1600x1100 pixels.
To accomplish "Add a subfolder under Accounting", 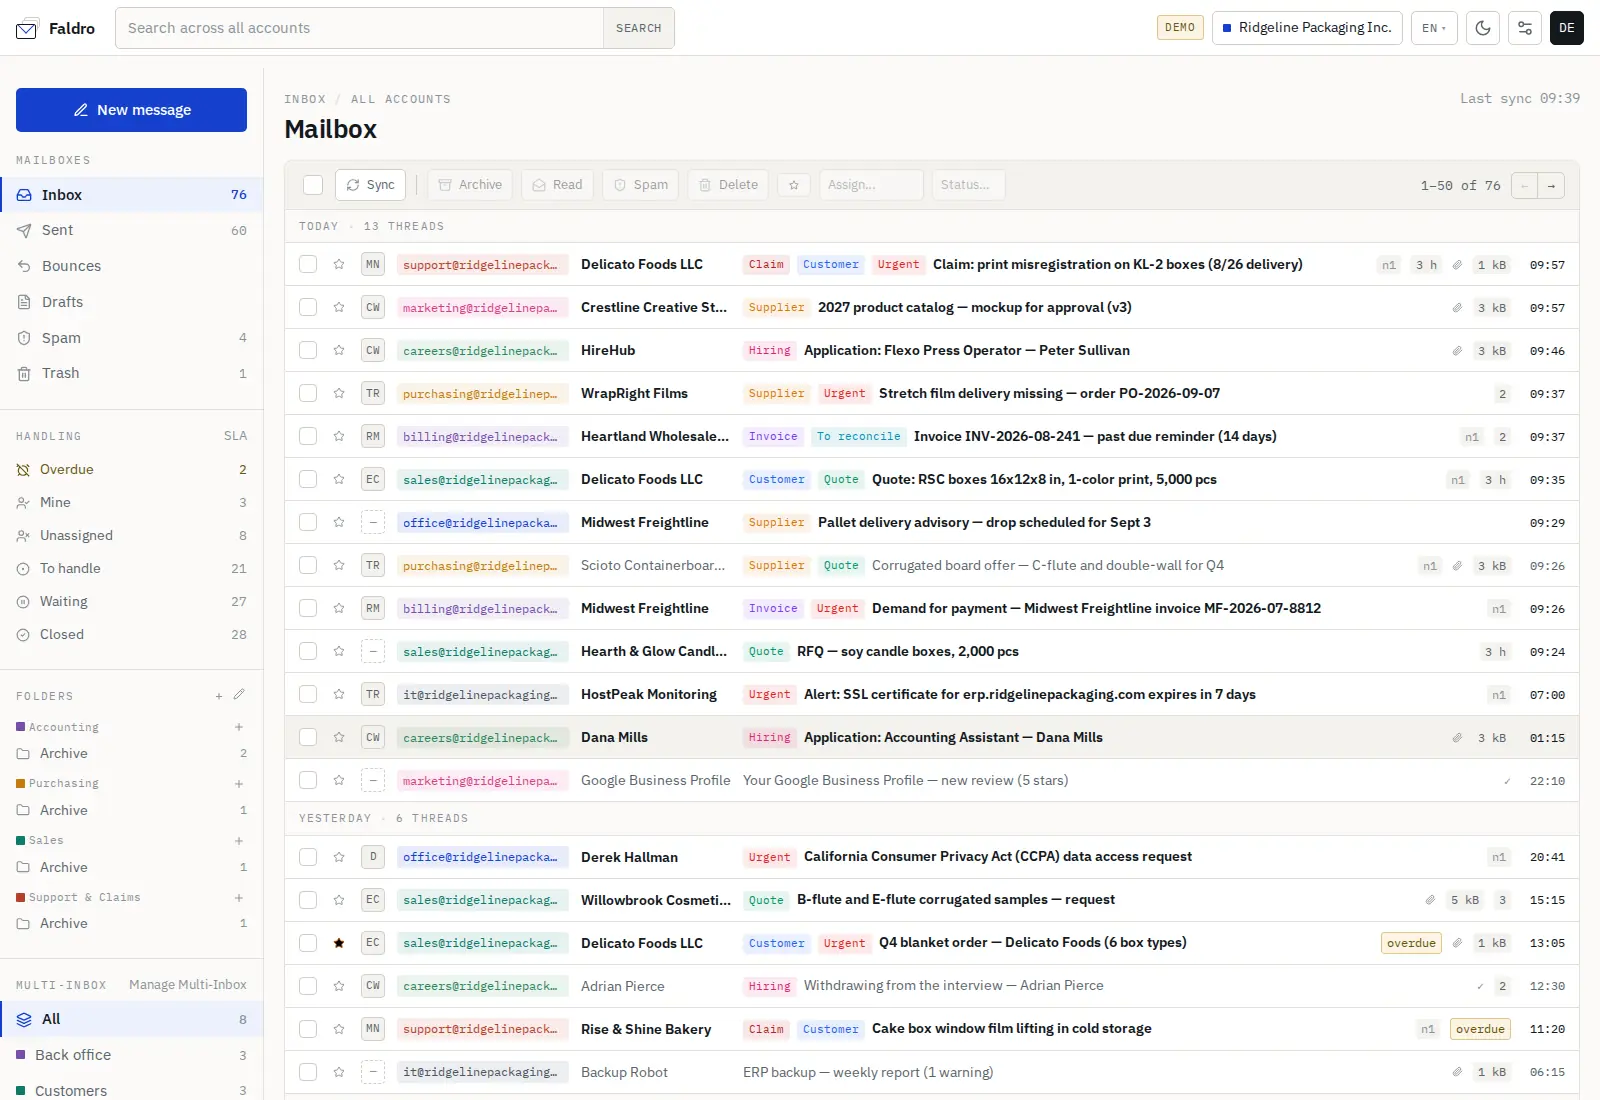I will point(239,727).
